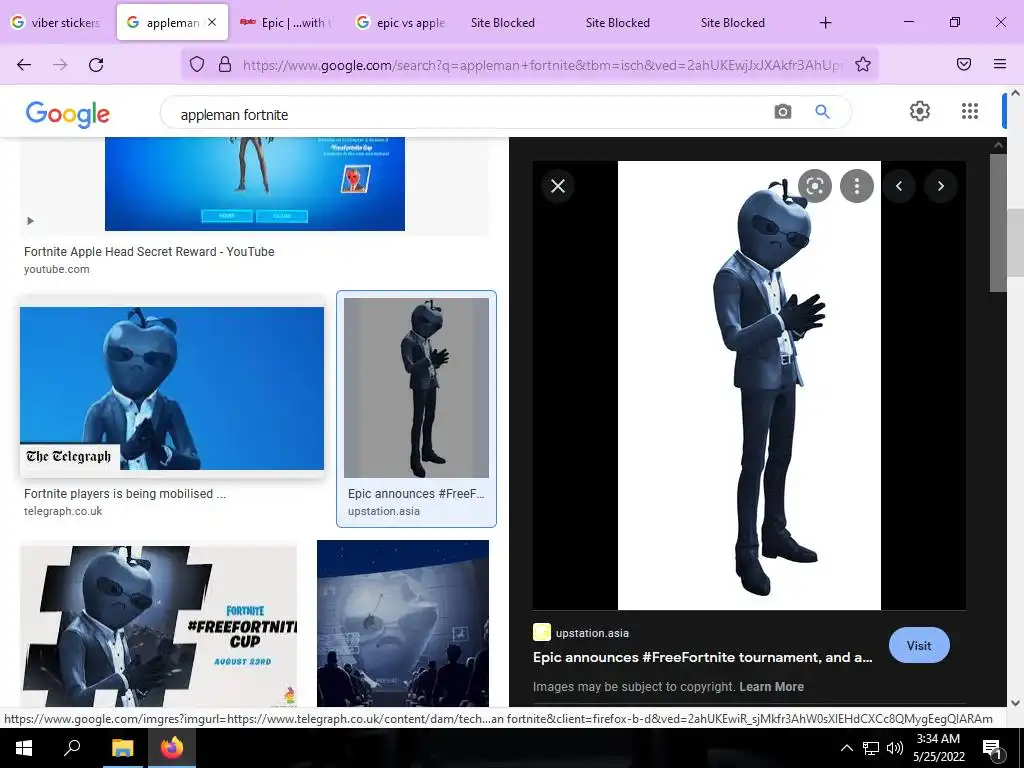This screenshot has height=768, width=1024.
Task: Switch to Epic | ...with tab
Action: (285, 22)
